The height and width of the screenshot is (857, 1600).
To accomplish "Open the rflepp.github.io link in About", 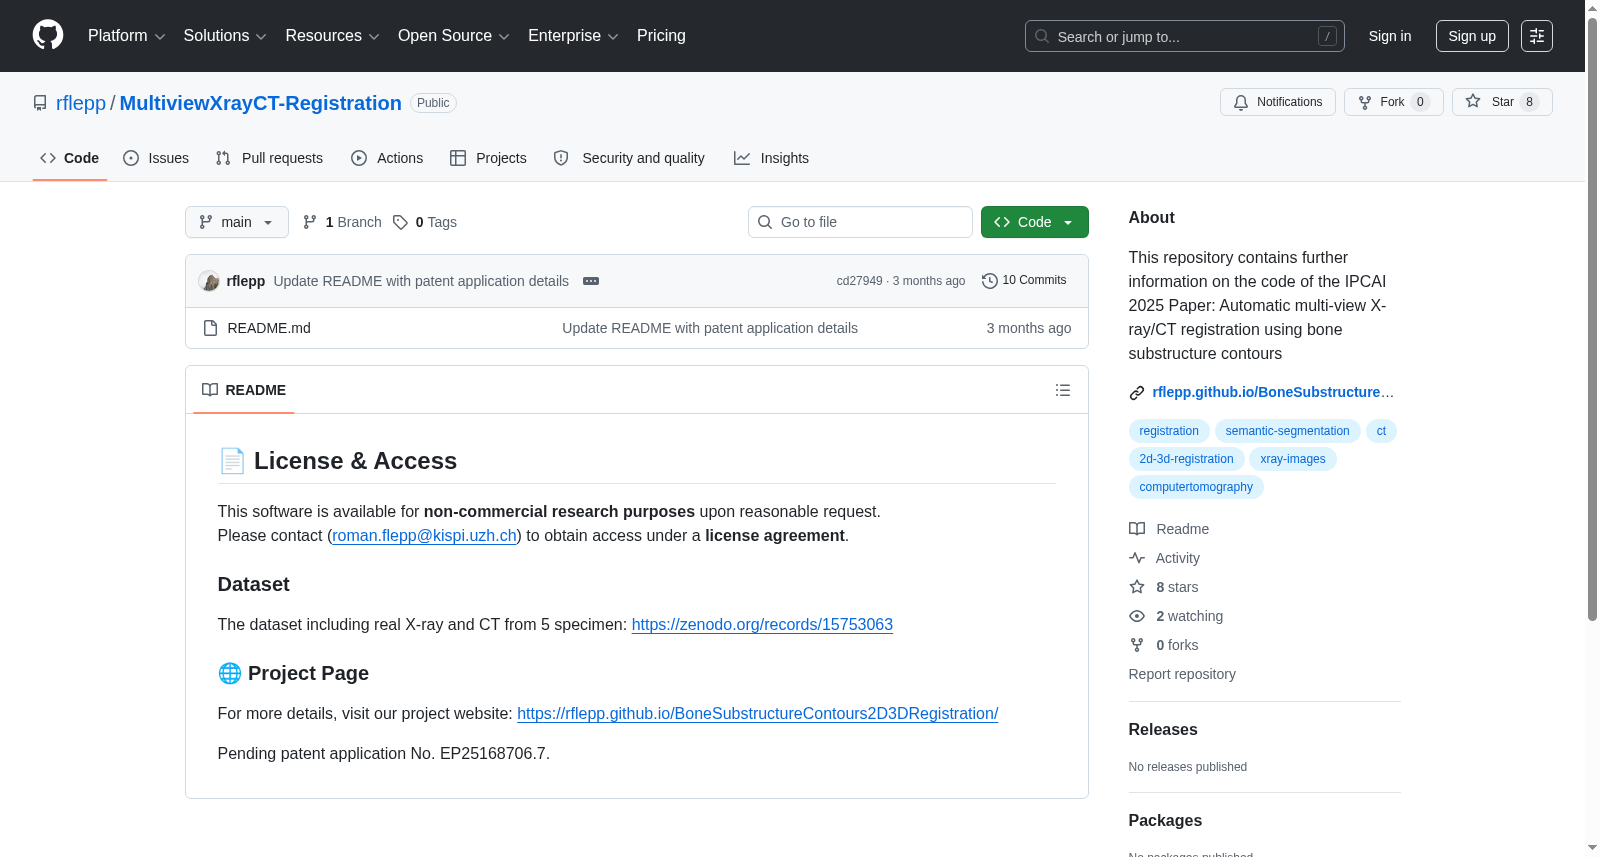I will (x=1273, y=392).
